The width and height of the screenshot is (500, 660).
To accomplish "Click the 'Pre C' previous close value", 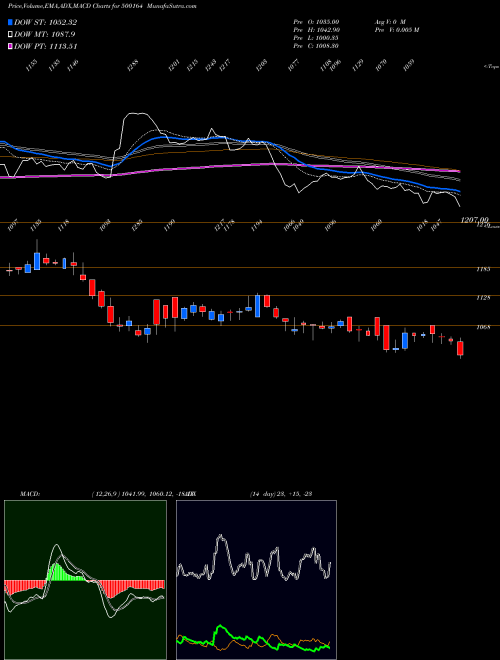I will click(x=316, y=45).
